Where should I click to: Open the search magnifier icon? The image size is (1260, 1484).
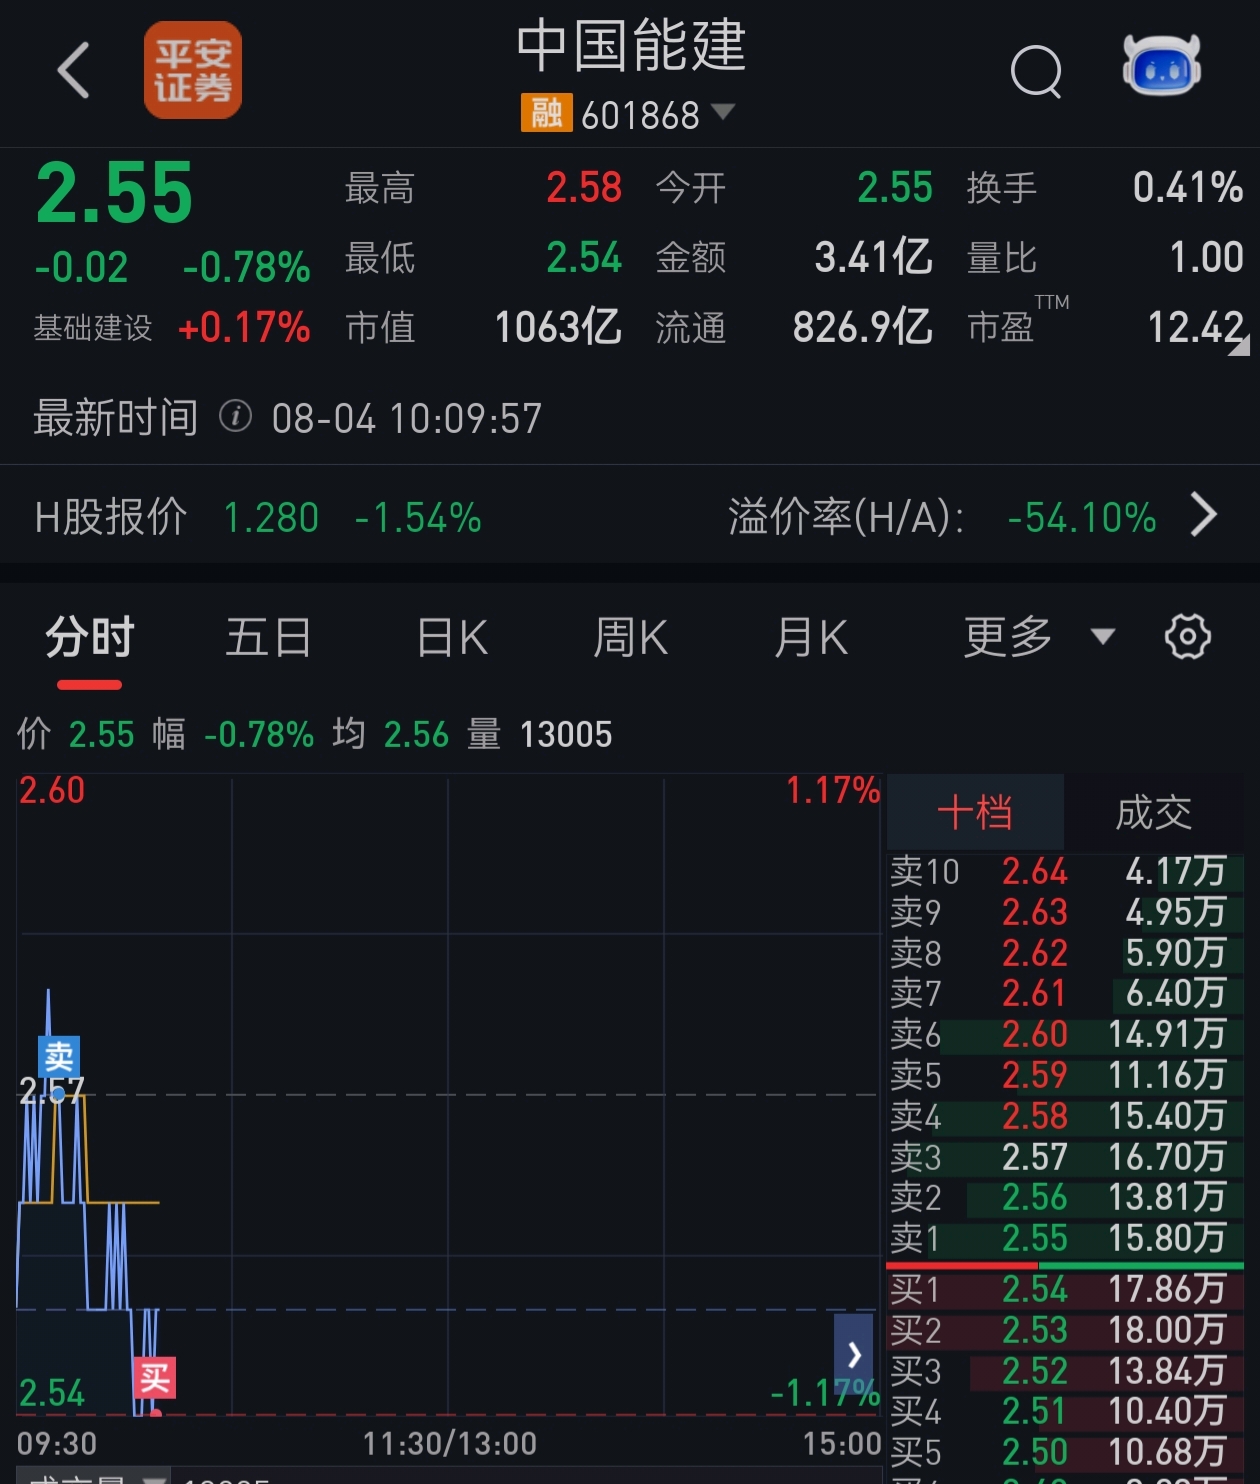(1036, 71)
